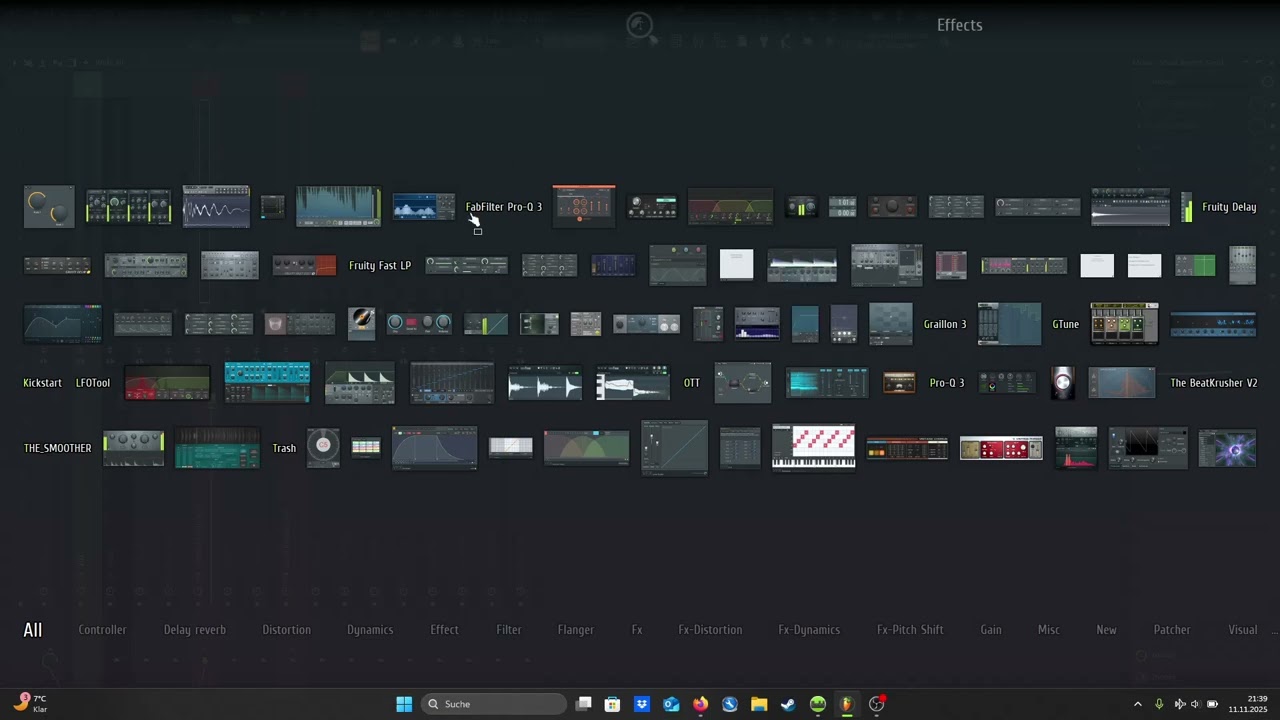Pick the THE_SMOOTHER plugin label
1280x720 pixels.
[58, 448]
